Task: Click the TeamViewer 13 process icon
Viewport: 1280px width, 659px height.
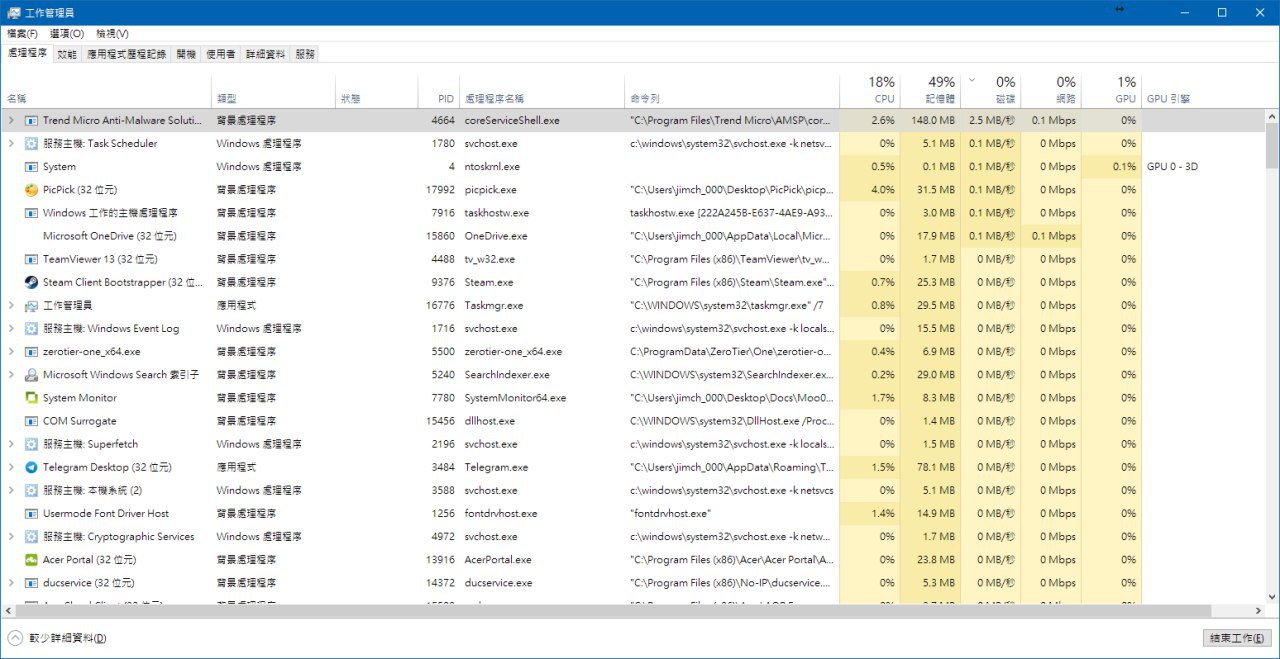Action: pos(31,259)
